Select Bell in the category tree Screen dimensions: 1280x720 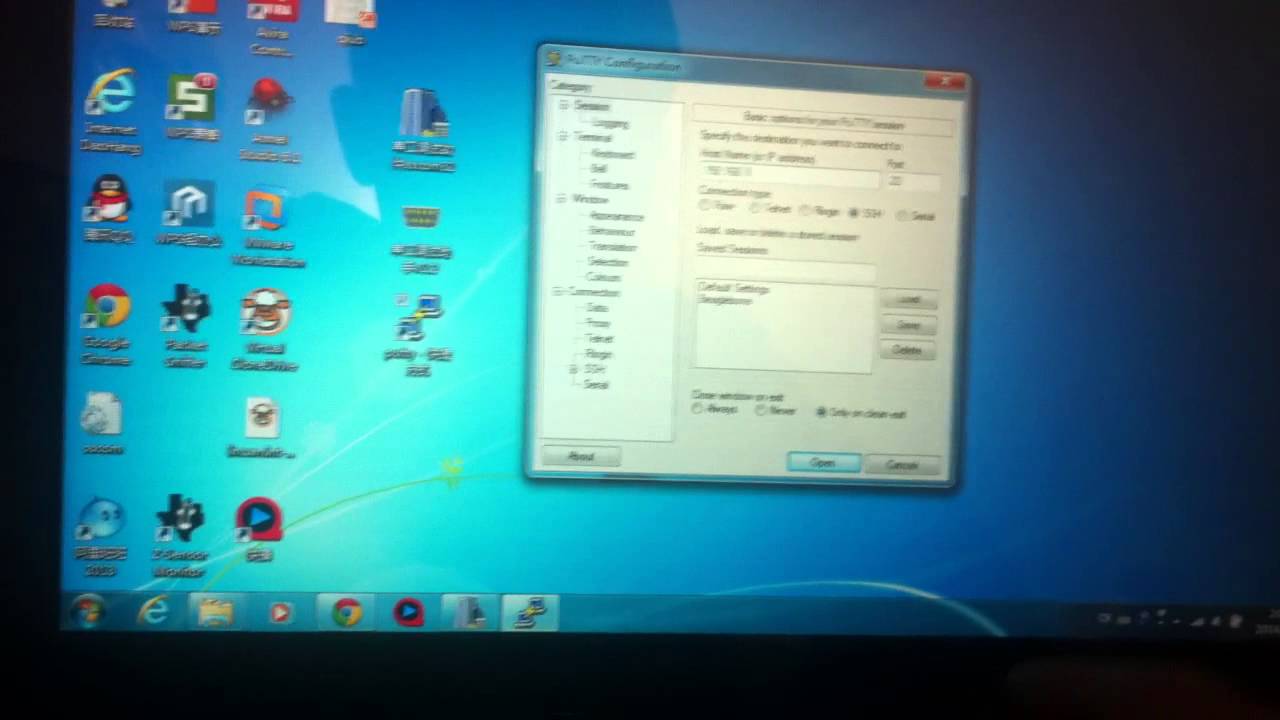point(599,169)
